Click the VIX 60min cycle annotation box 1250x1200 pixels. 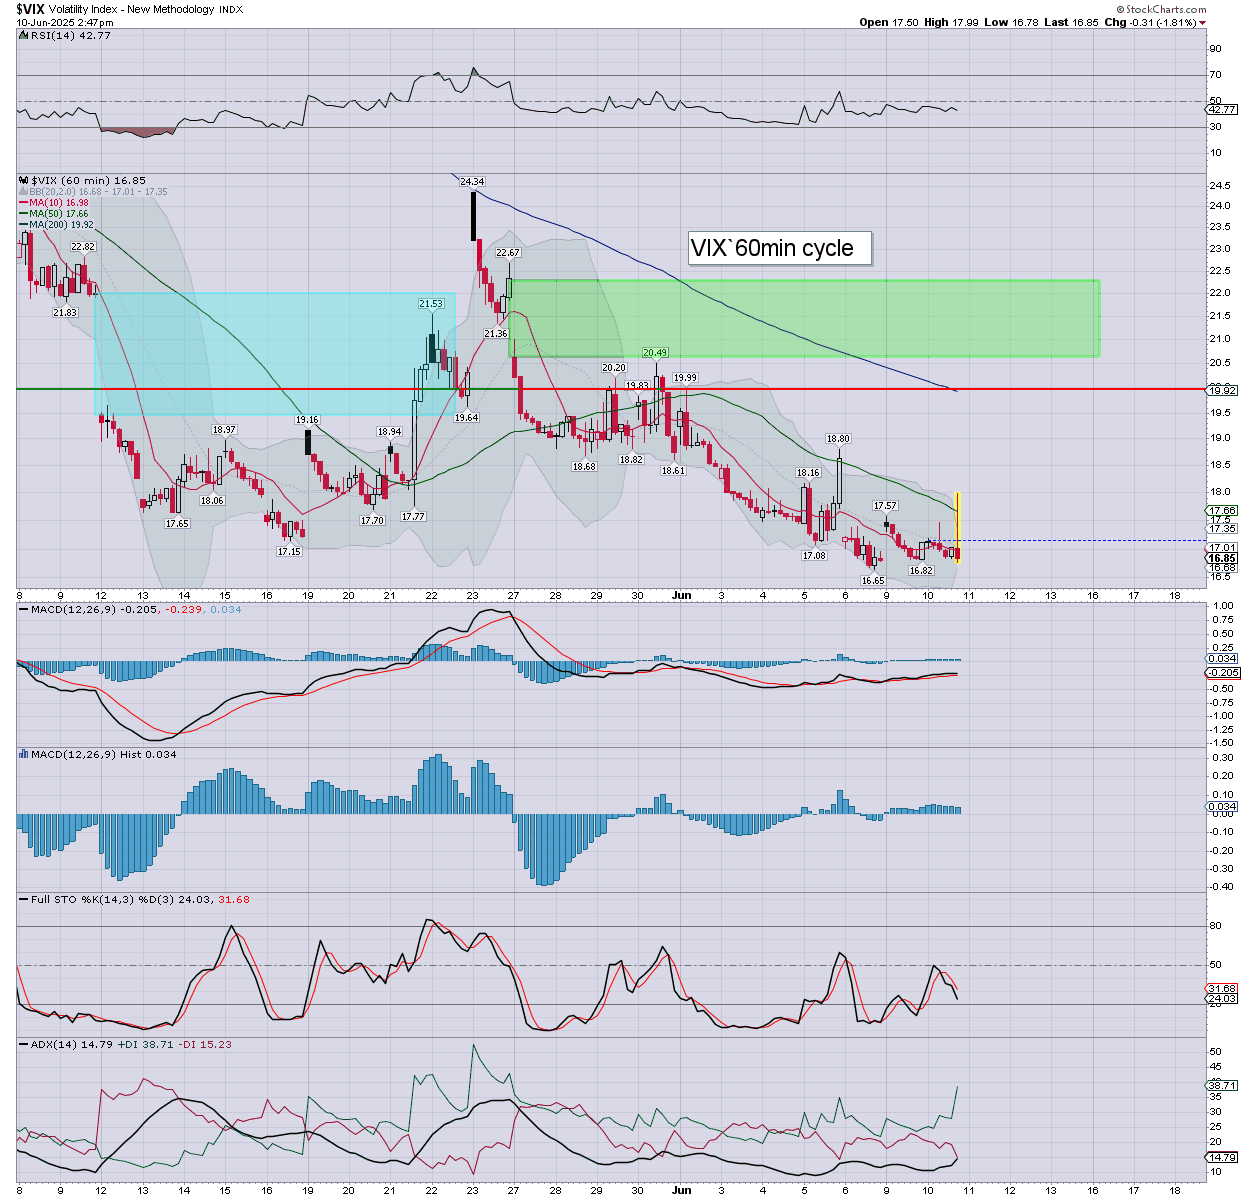pyautogui.click(x=779, y=248)
